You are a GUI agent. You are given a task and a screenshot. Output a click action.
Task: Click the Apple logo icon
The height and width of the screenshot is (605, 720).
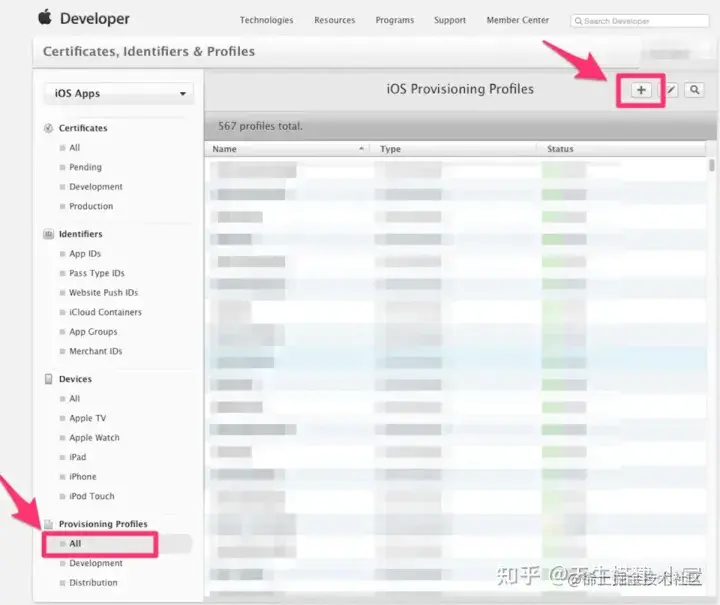(x=45, y=17)
